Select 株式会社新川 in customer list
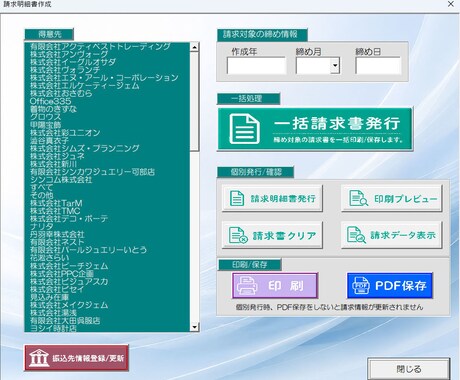This screenshot has width=460, height=380. 107,164
